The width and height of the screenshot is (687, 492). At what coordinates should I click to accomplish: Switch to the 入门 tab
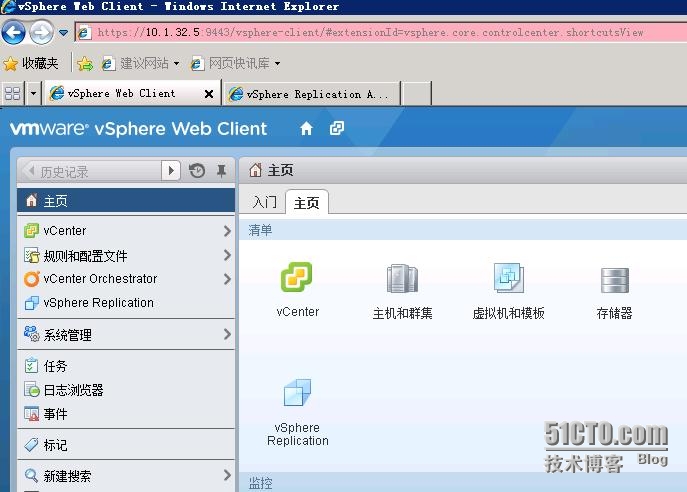point(264,202)
